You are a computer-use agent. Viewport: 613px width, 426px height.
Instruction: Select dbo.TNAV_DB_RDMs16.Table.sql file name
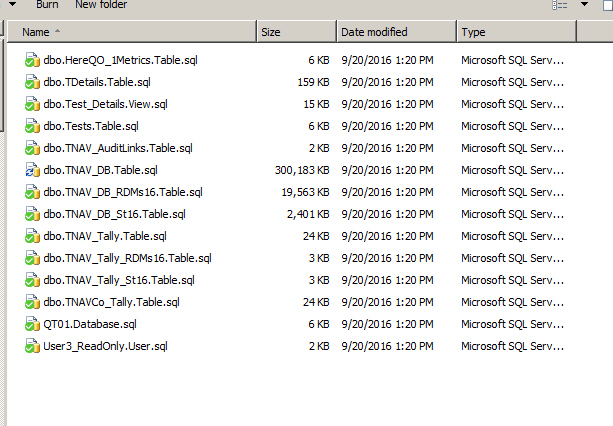tap(123, 192)
